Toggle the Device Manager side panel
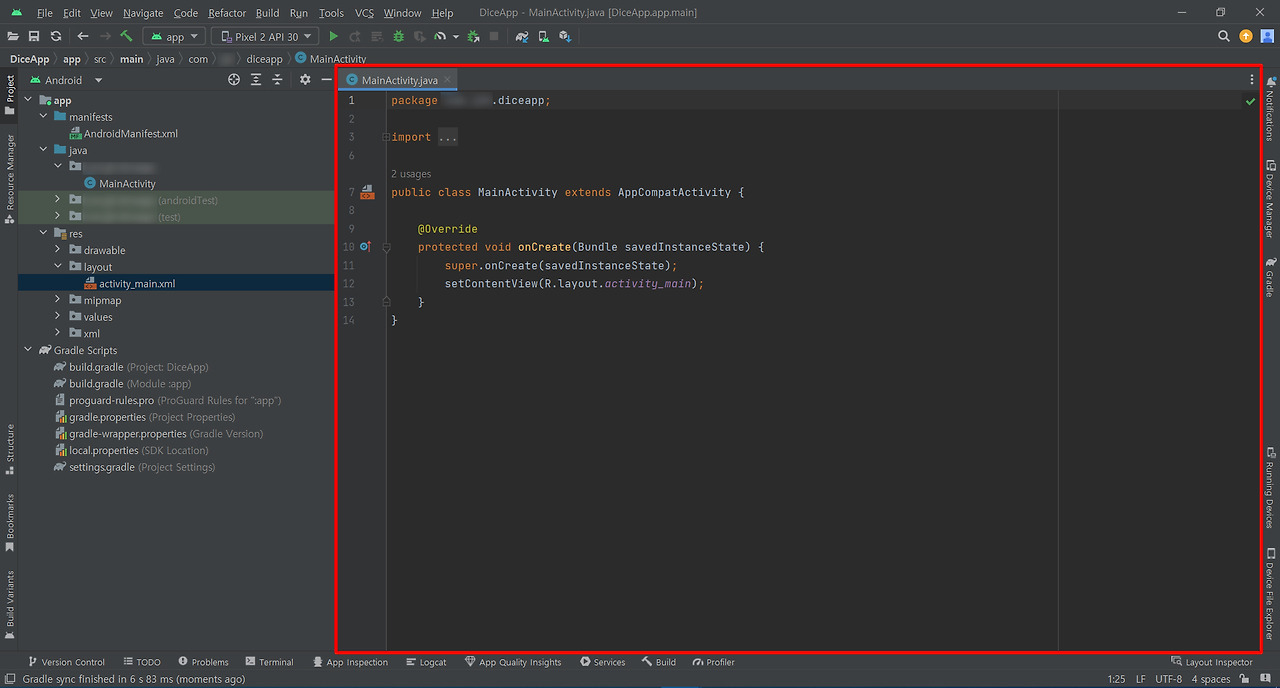 tap(1270, 199)
